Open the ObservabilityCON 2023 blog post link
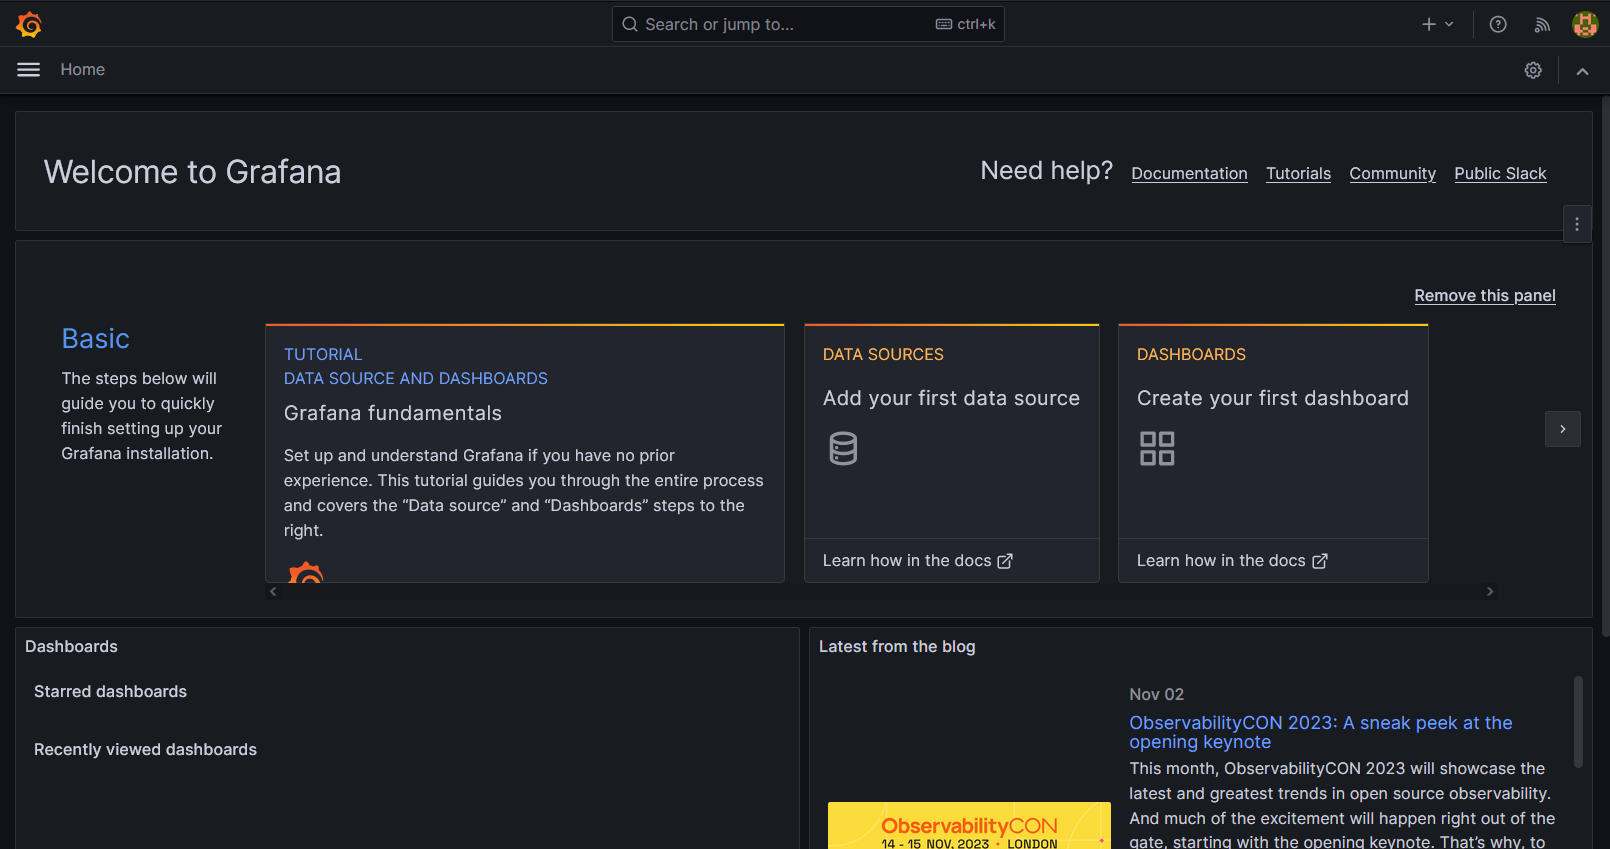The width and height of the screenshot is (1610, 849). click(1320, 732)
